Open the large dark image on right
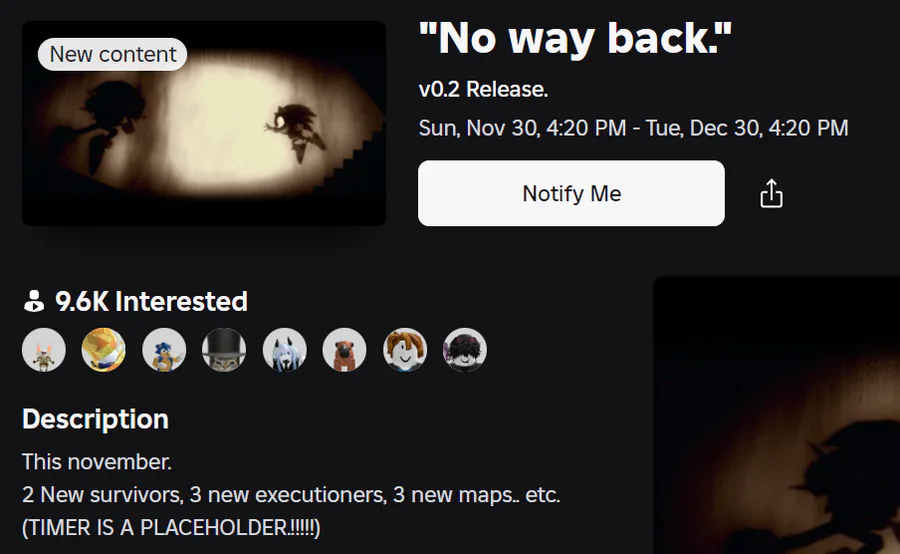Screen dimensions: 900x554 (777, 415)
